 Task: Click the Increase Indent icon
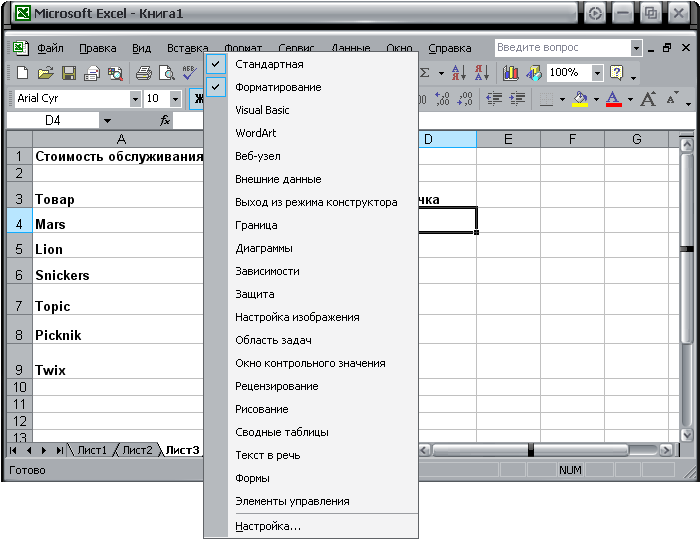tap(517, 99)
